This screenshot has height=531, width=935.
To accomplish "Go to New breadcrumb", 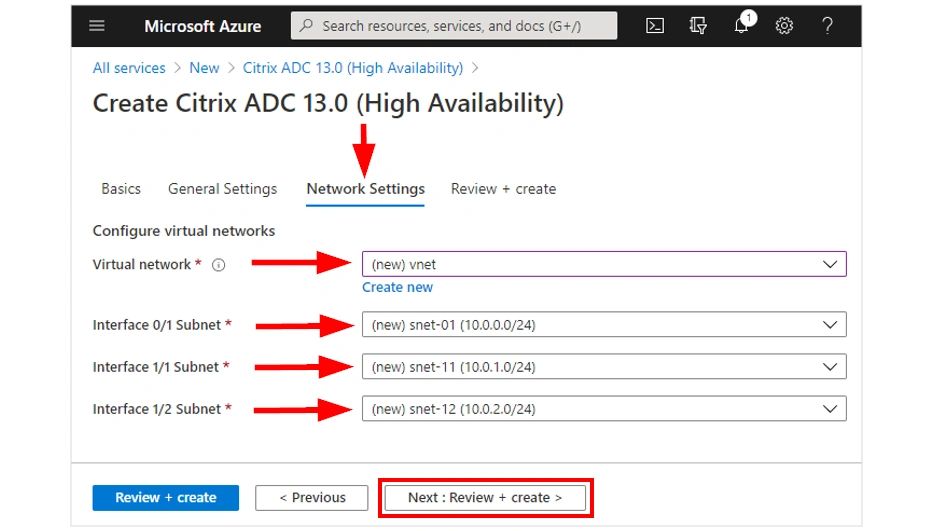I will (x=205, y=68).
